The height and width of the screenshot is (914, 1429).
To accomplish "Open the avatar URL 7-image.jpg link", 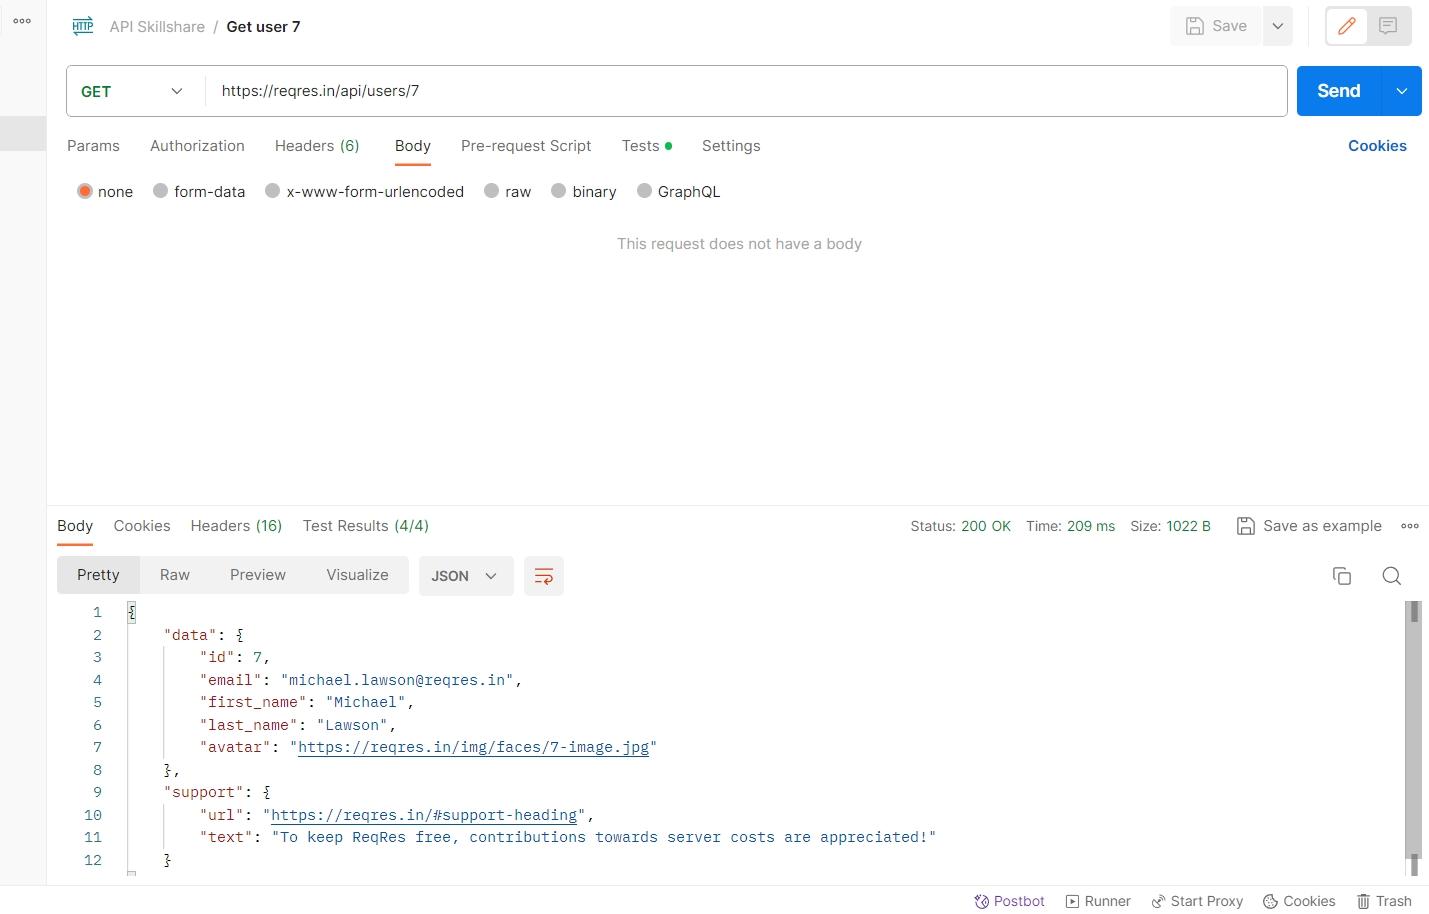I will tap(473, 747).
